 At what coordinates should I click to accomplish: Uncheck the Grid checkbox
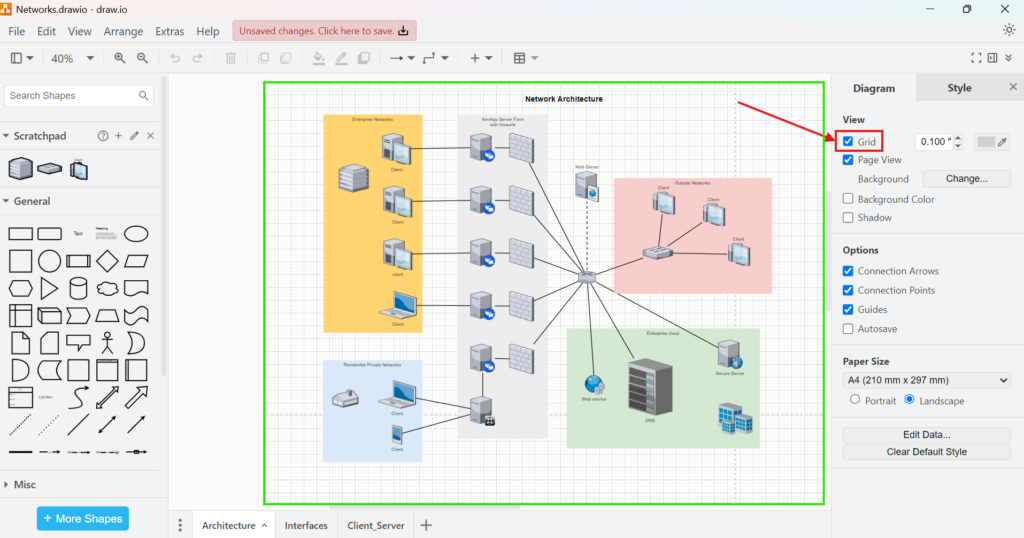pyautogui.click(x=848, y=142)
